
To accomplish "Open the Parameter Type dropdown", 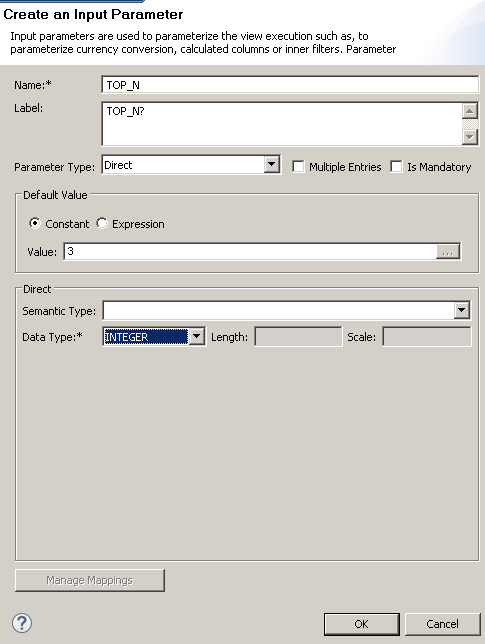I will click(x=271, y=165).
